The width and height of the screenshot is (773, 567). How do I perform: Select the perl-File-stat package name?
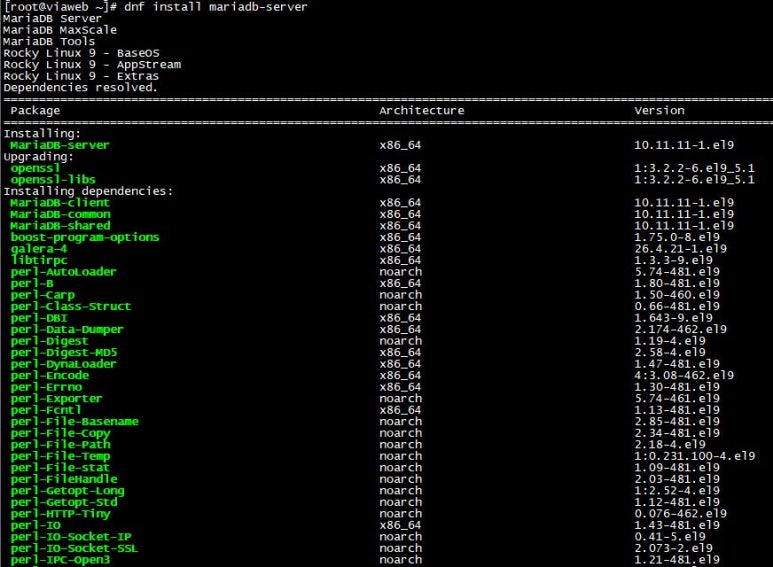(60, 467)
